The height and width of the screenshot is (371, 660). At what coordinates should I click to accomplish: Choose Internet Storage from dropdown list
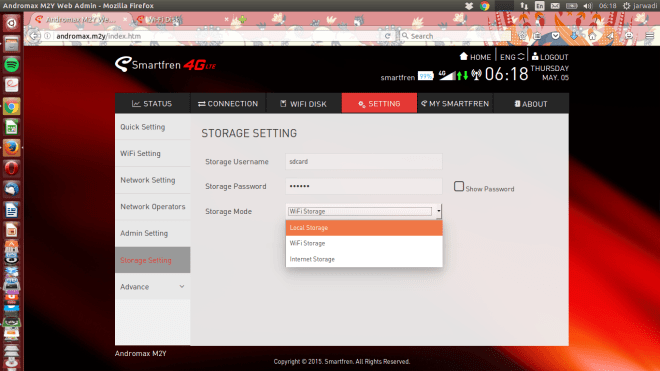pyautogui.click(x=364, y=259)
